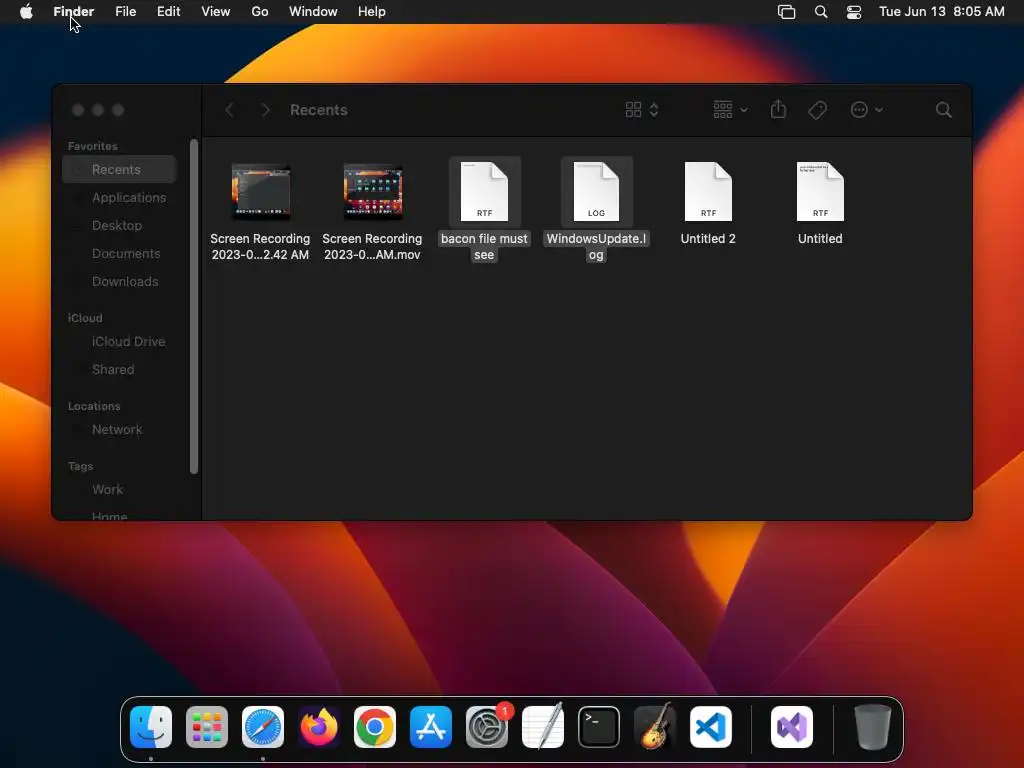Change Finder view mode with icon view switcher
The image size is (1024, 768).
(642, 110)
